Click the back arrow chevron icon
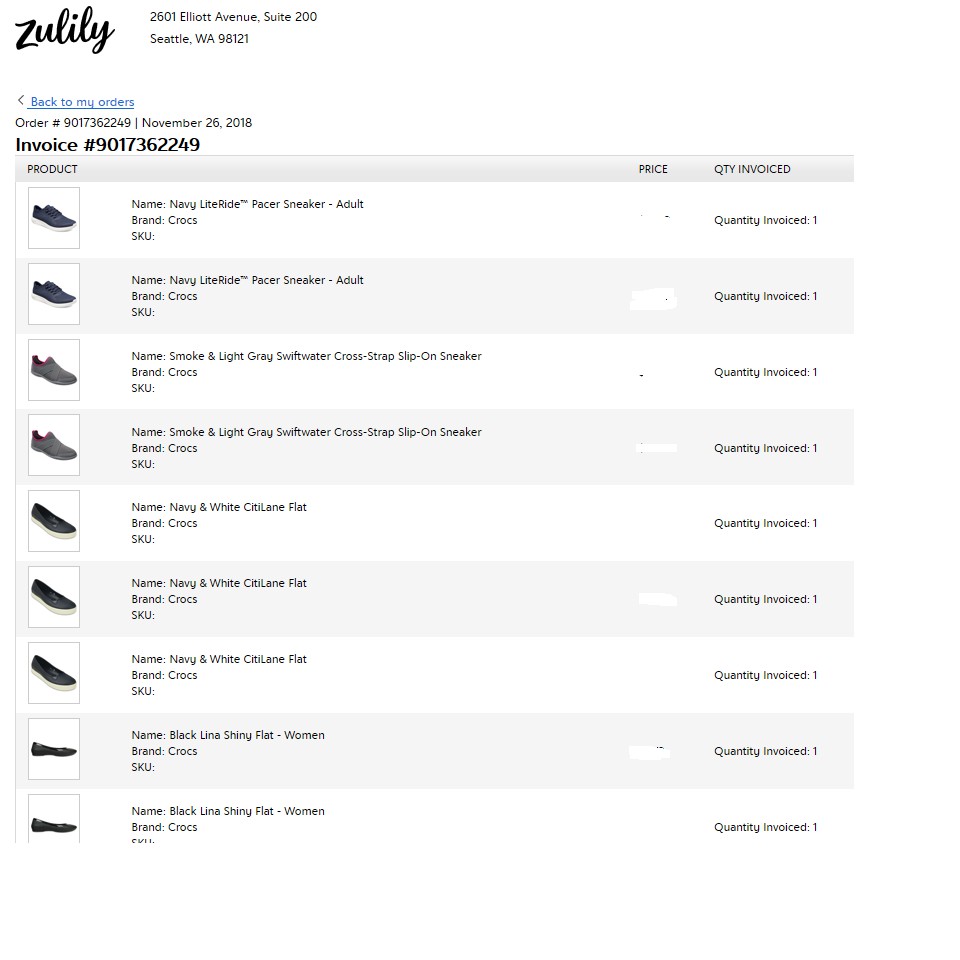Image resolution: width=960 pixels, height=960 pixels. (21, 100)
